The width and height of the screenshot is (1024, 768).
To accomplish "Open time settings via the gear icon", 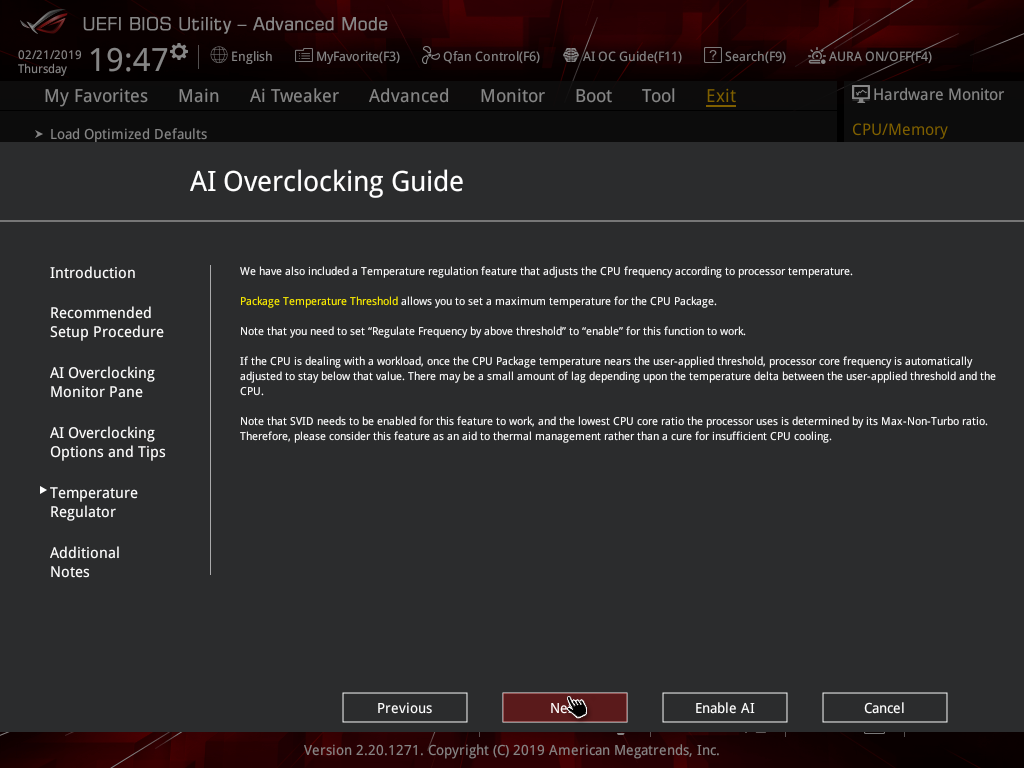I will click(179, 52).
